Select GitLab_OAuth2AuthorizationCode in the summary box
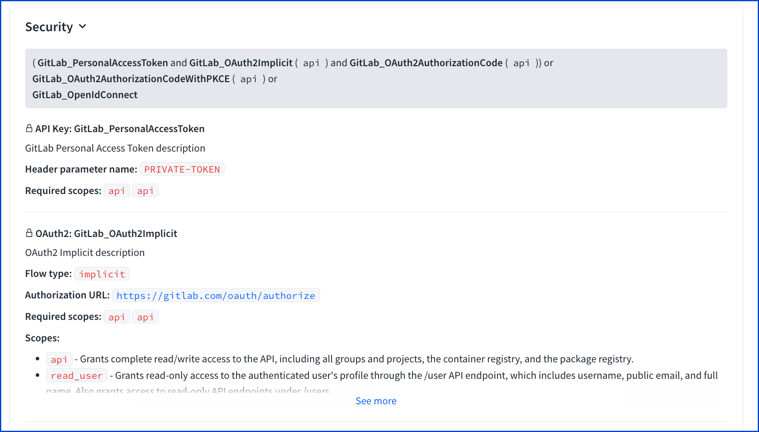 click(426, 63)
